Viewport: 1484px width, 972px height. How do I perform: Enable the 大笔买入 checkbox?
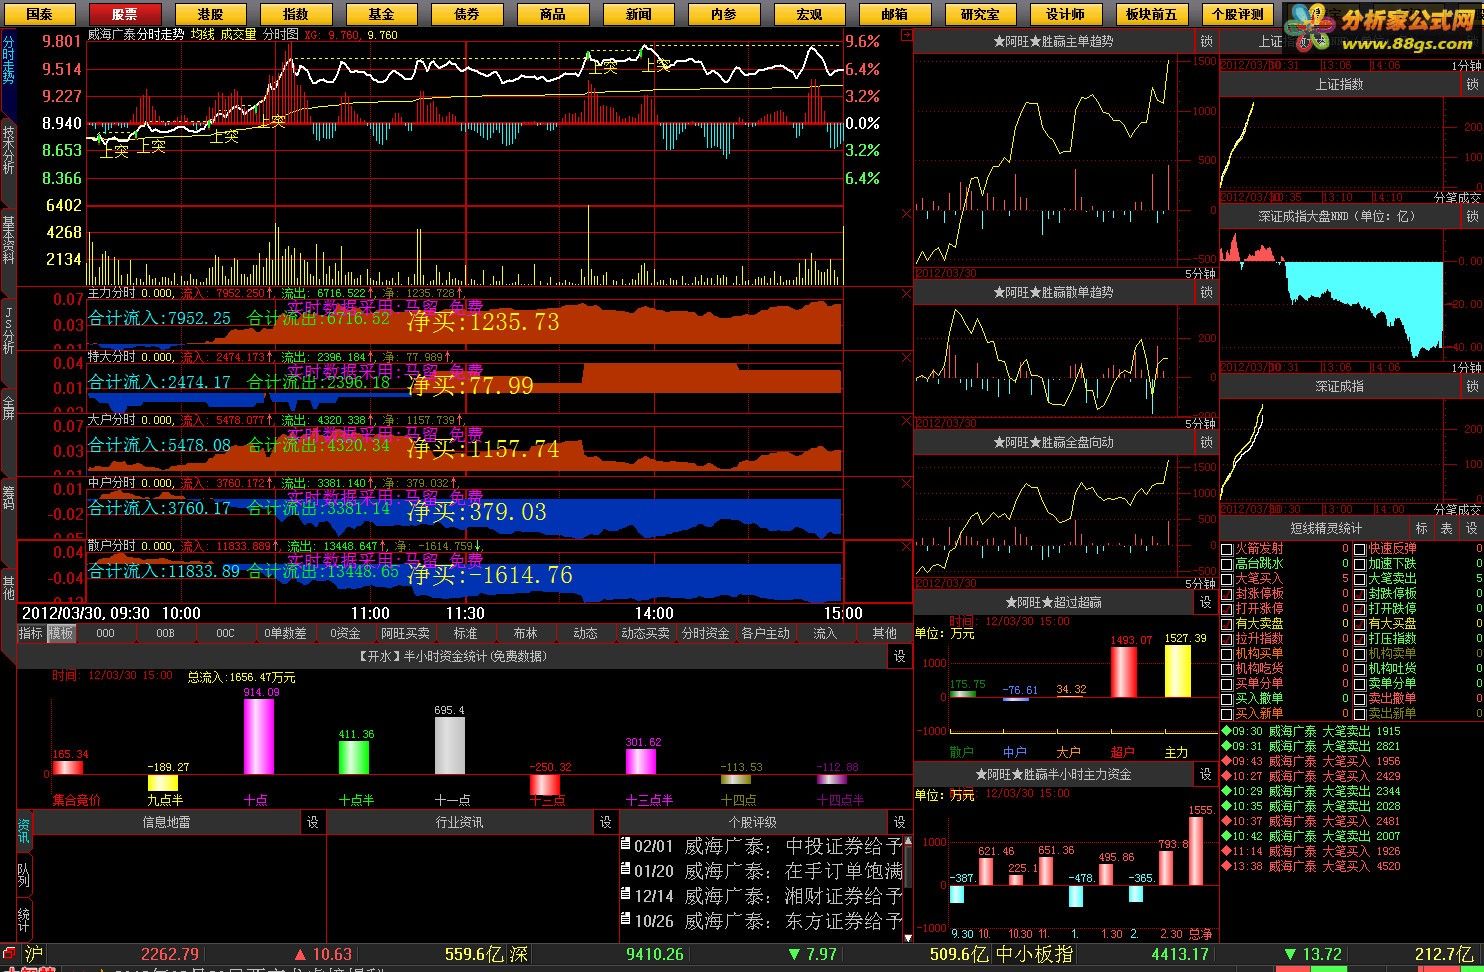coord(1227,579)
